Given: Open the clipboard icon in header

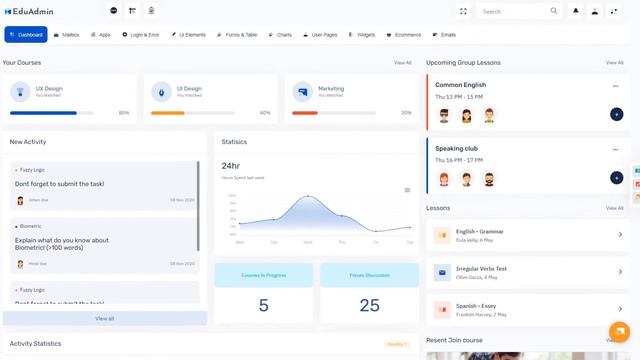Looking at the screenshot, I should click(x=151, y=11).
